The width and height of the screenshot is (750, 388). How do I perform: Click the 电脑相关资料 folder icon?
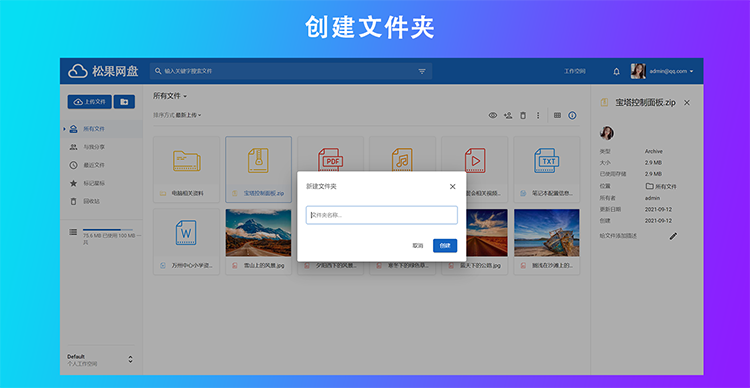(x=187, y=161)
